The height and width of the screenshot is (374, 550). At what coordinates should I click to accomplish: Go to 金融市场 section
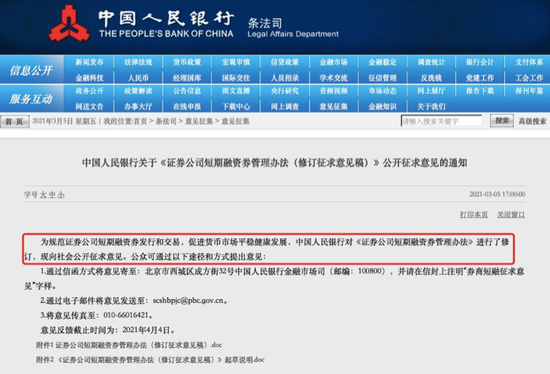tap(334, 62)
